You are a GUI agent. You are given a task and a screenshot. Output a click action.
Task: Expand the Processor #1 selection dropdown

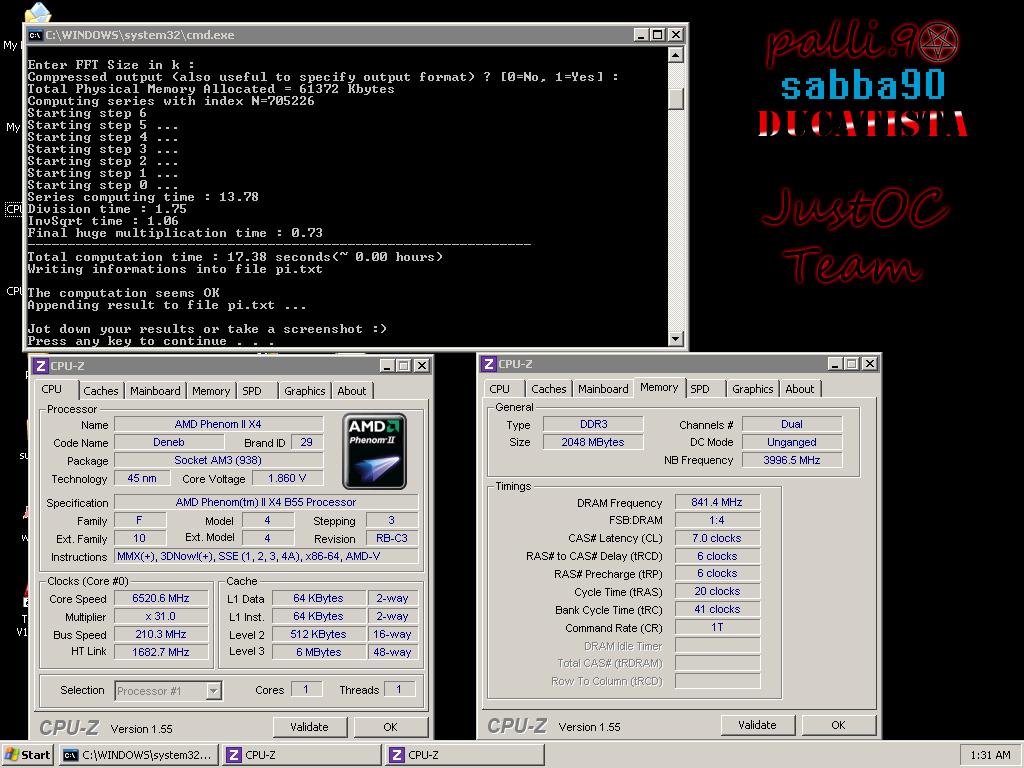214,690
